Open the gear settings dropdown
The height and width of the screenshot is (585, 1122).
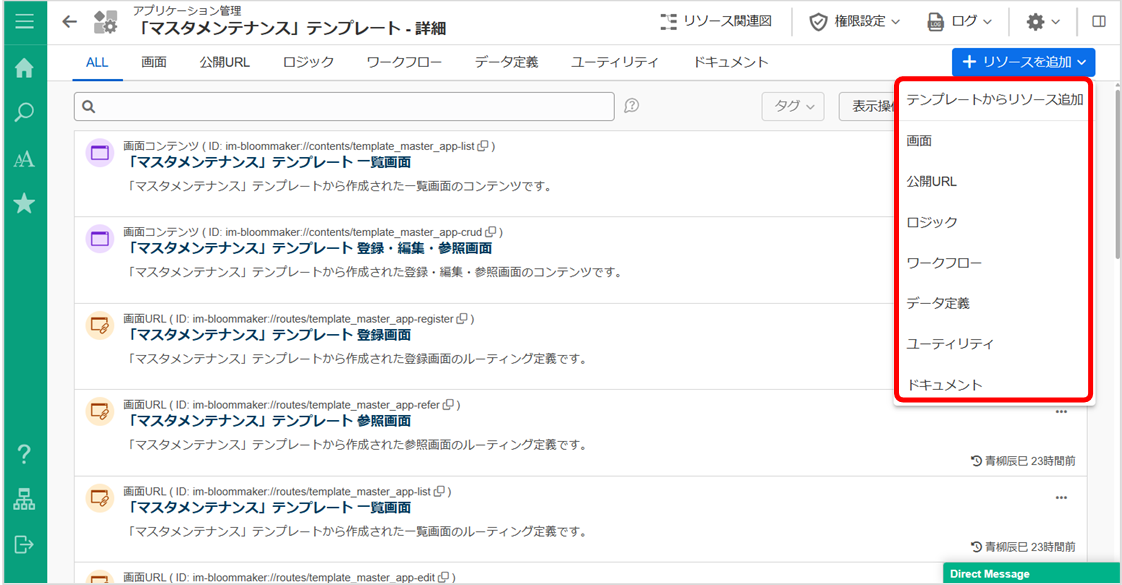1043,21
